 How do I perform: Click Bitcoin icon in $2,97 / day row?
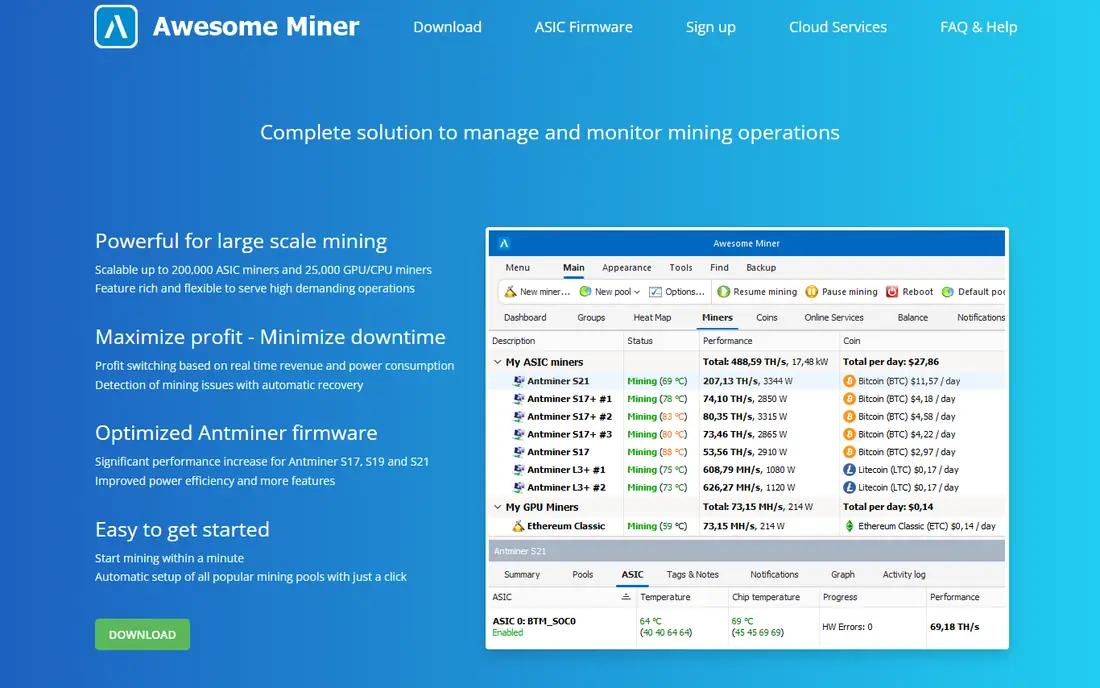click(849, 452)
